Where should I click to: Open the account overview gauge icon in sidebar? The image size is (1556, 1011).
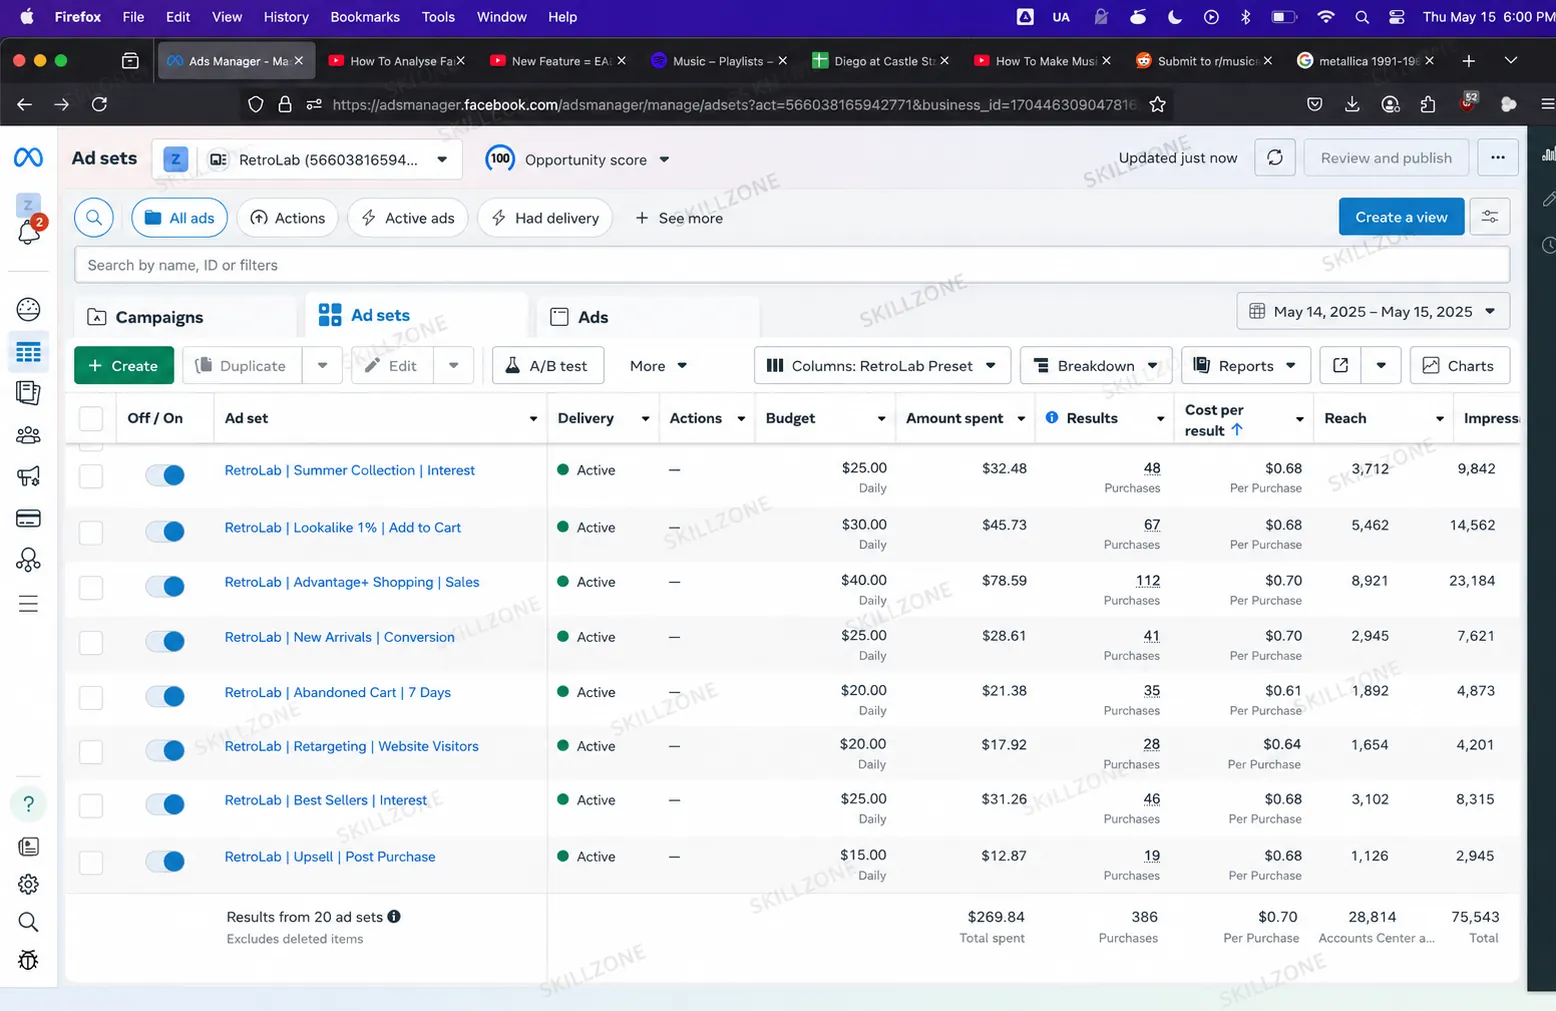(x=28, y=309)
